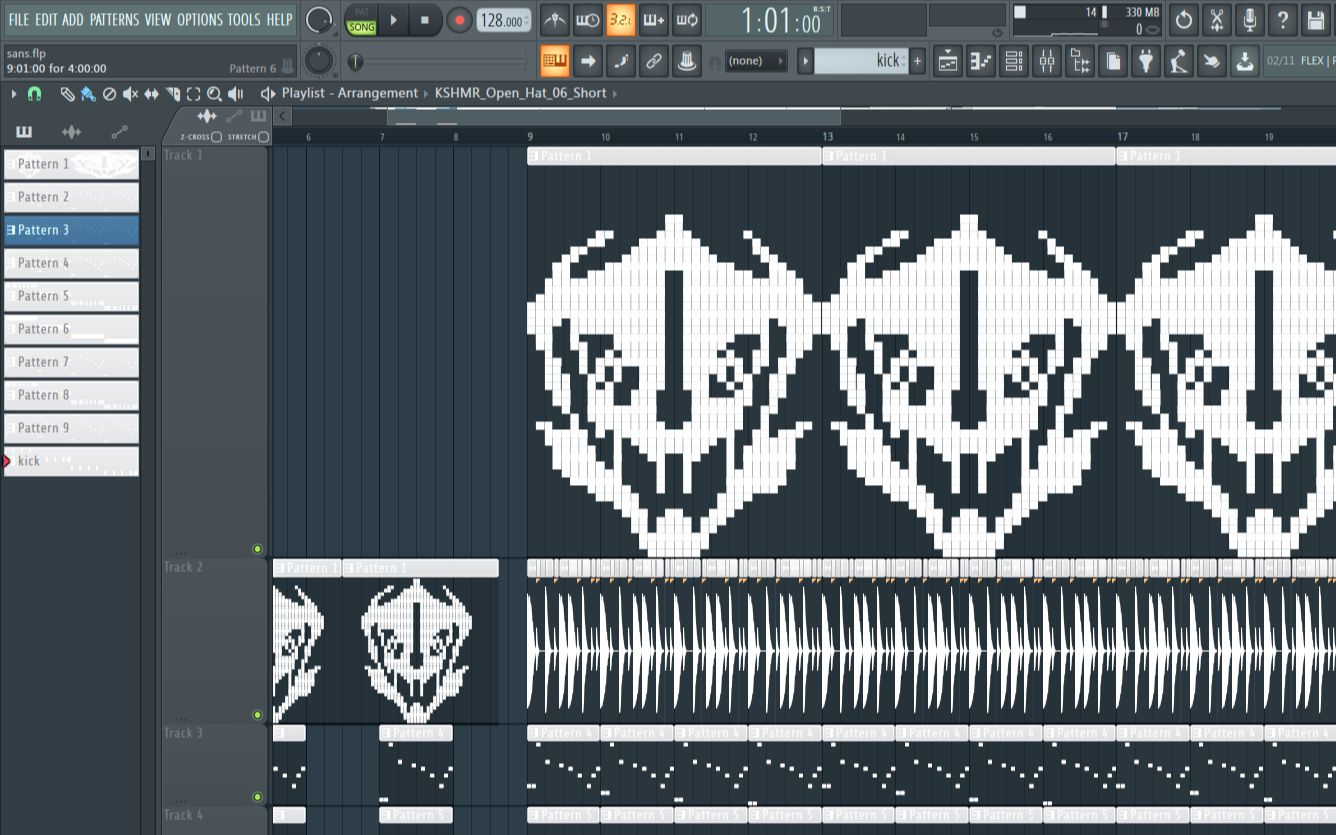Screen dimensions: 1336x835
Task: Toggle mute switch for Track 2
Action: pos(257,715)
